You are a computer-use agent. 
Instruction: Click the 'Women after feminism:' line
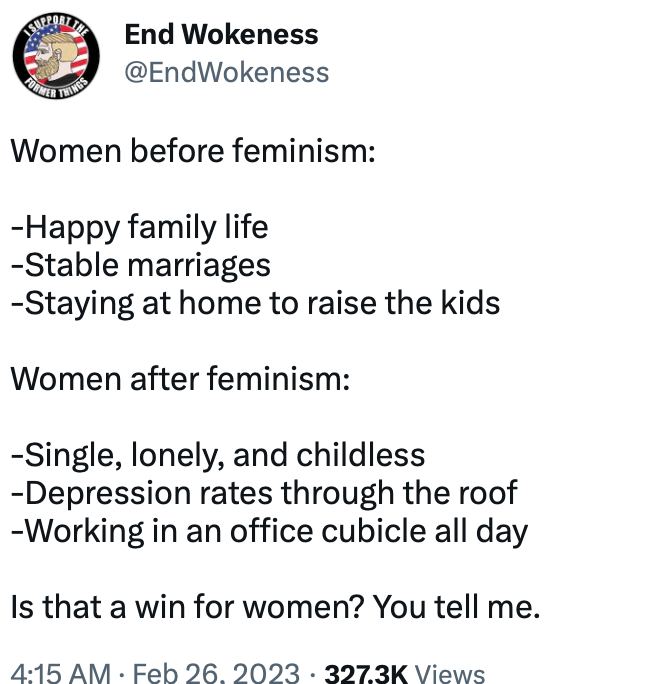[x=180, y=378]
